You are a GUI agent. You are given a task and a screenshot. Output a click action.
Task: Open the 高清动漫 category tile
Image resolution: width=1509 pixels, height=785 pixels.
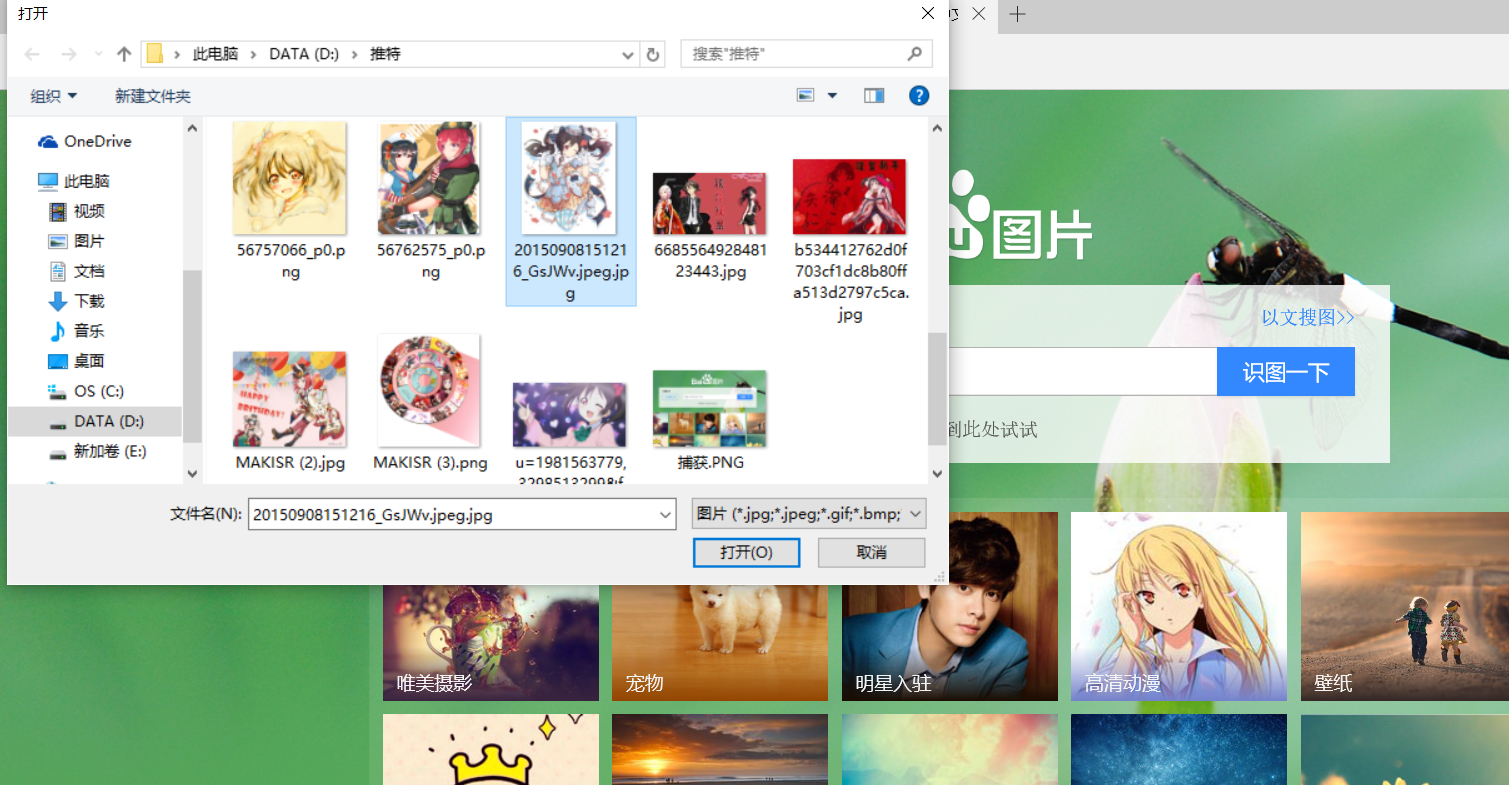point(1179,606)
